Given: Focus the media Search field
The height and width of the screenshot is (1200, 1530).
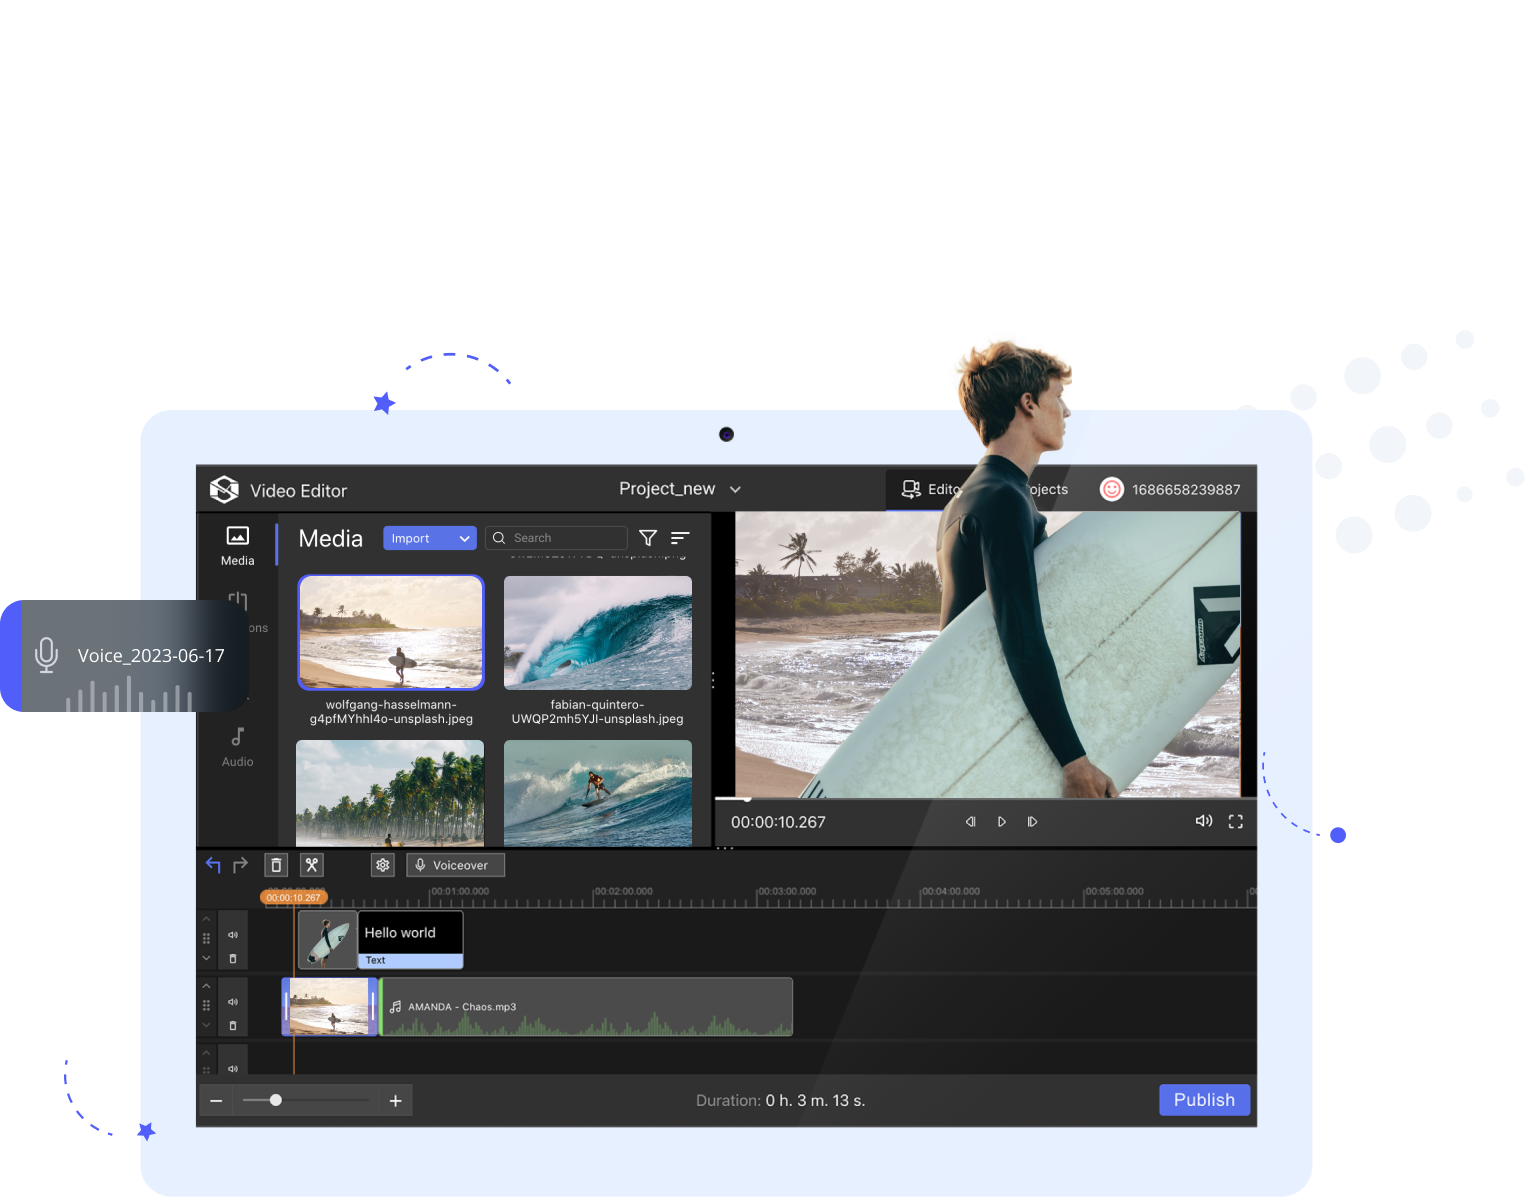Looking at the screenshot, I should pyautogui.click(x=556, y=538).
